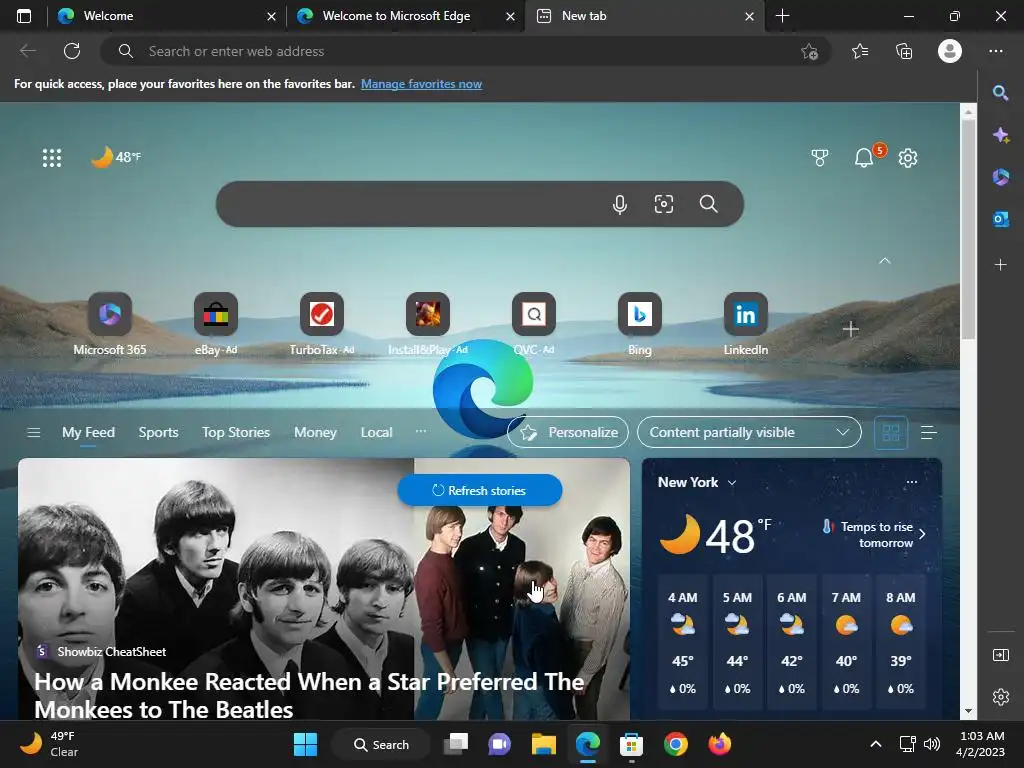The height and width of the screenshot is (768, 1024).
Task: Start voice search with the microphone
Action: (620, 204)
